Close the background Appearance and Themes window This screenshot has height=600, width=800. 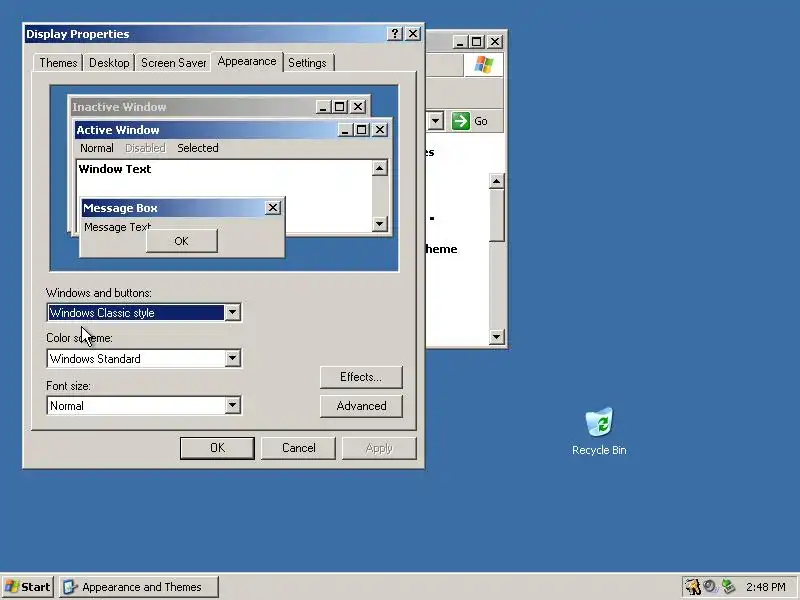click(x=494, y=41)
